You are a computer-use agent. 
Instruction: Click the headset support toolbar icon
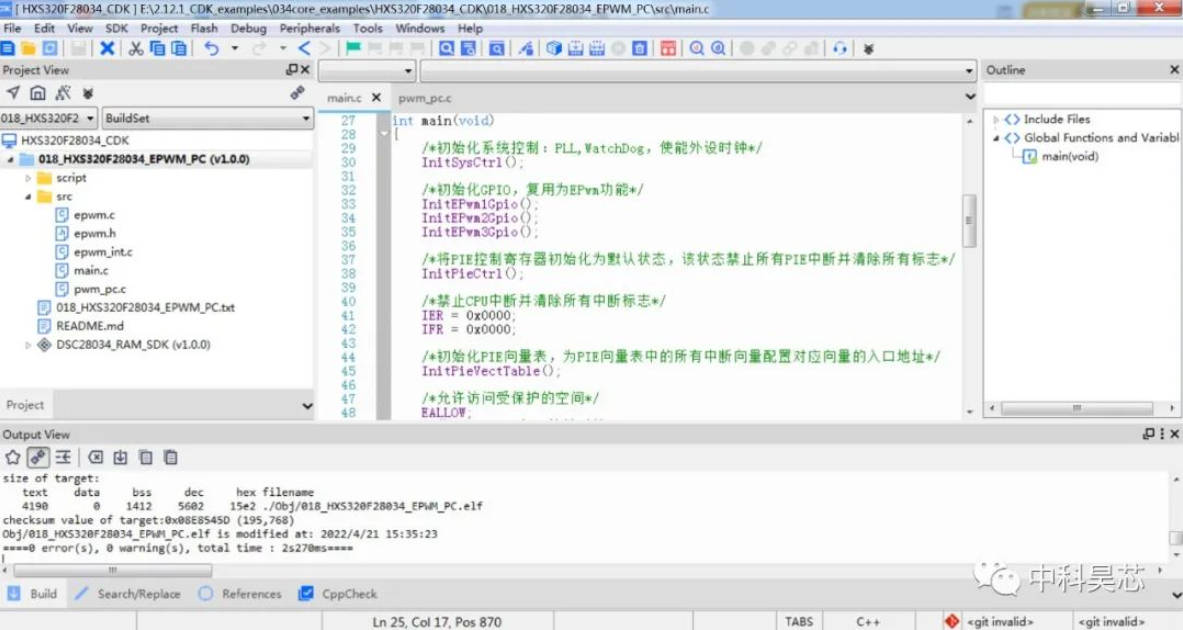(x=840, y=48)
